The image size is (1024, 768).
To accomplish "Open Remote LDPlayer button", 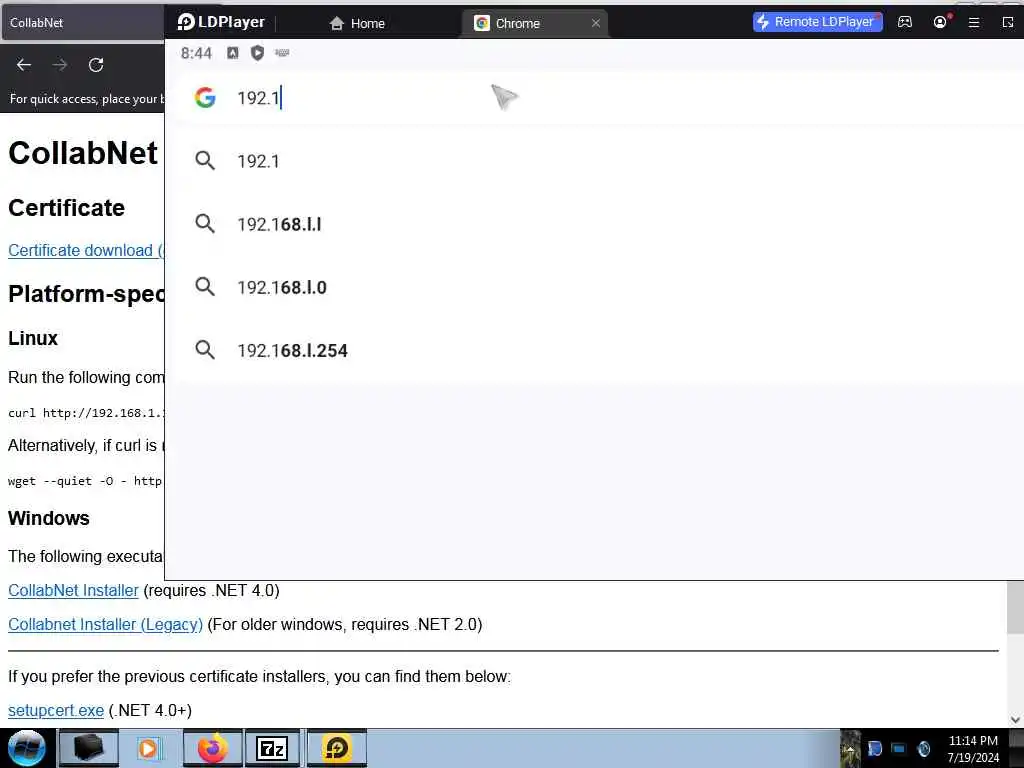I will click(817, 22).
